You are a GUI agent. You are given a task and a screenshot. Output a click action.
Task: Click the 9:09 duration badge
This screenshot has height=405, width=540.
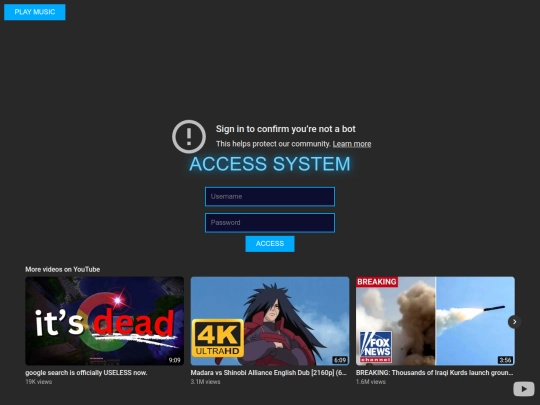[x=175, y=360]
